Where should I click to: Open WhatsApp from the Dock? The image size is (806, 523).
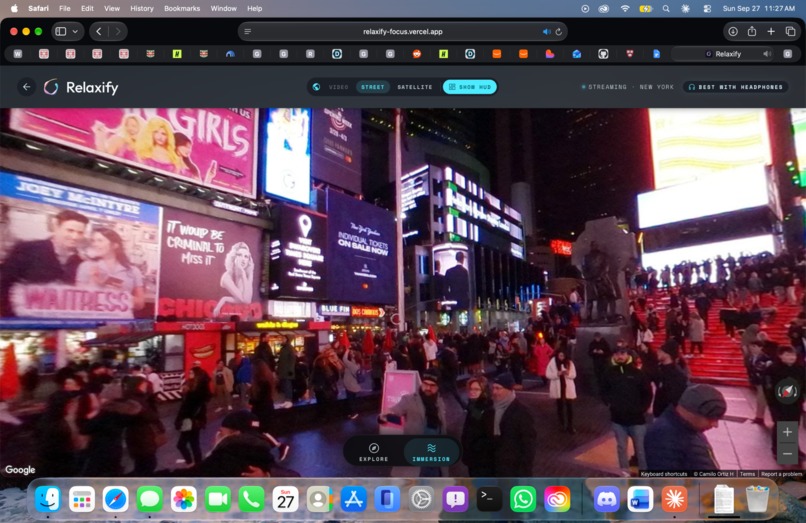click(x=523, y=499)
